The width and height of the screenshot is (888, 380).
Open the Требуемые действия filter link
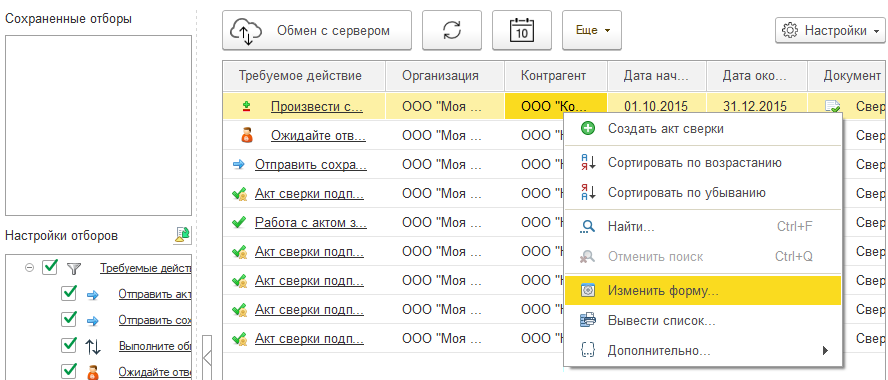(x=146, y=268)
